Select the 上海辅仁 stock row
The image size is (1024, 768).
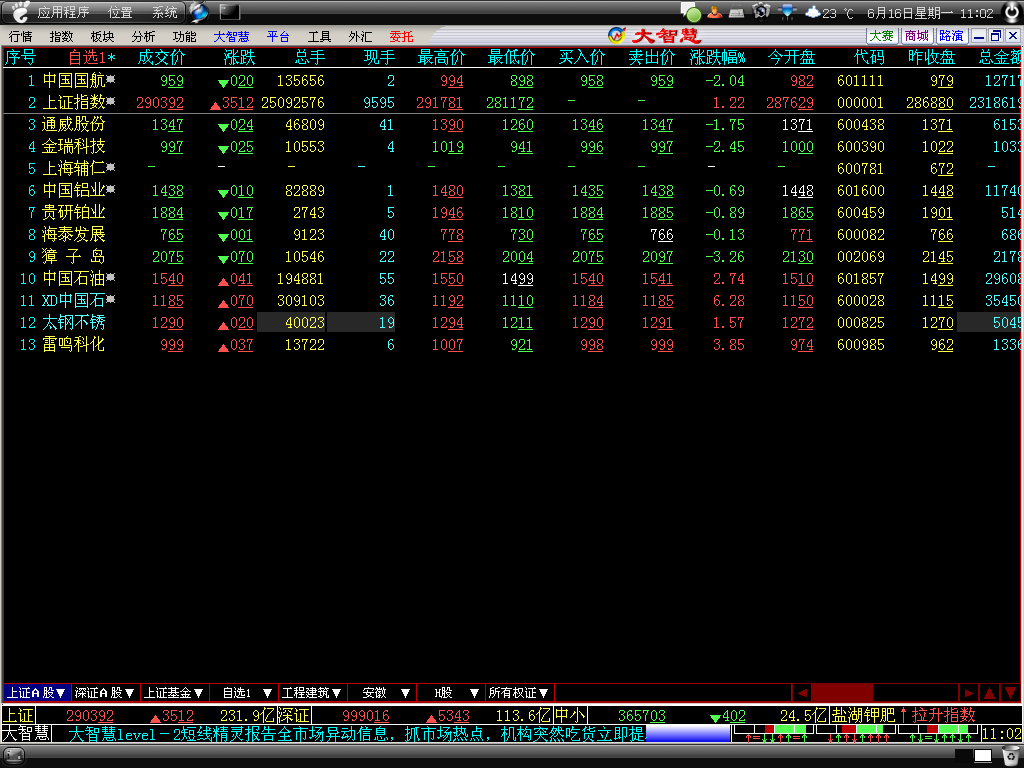512,168
